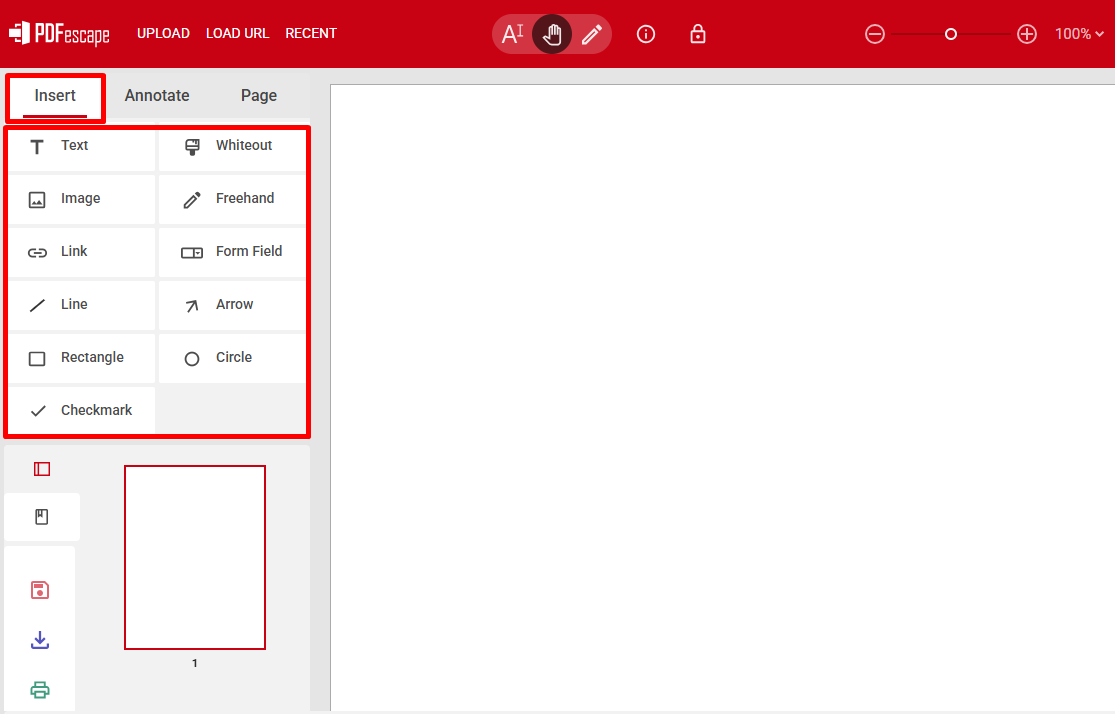1115x714 pixels.
Task: Choose the text select cursor tool
Action: (x=512, y=35)
